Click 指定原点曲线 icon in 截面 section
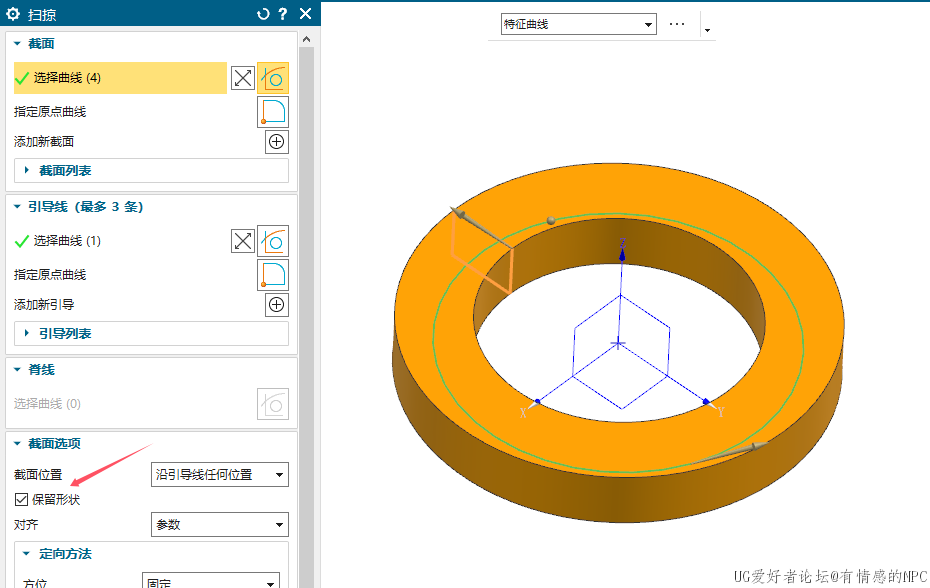This screenshot has height=588, width=930. coord(273,112)
